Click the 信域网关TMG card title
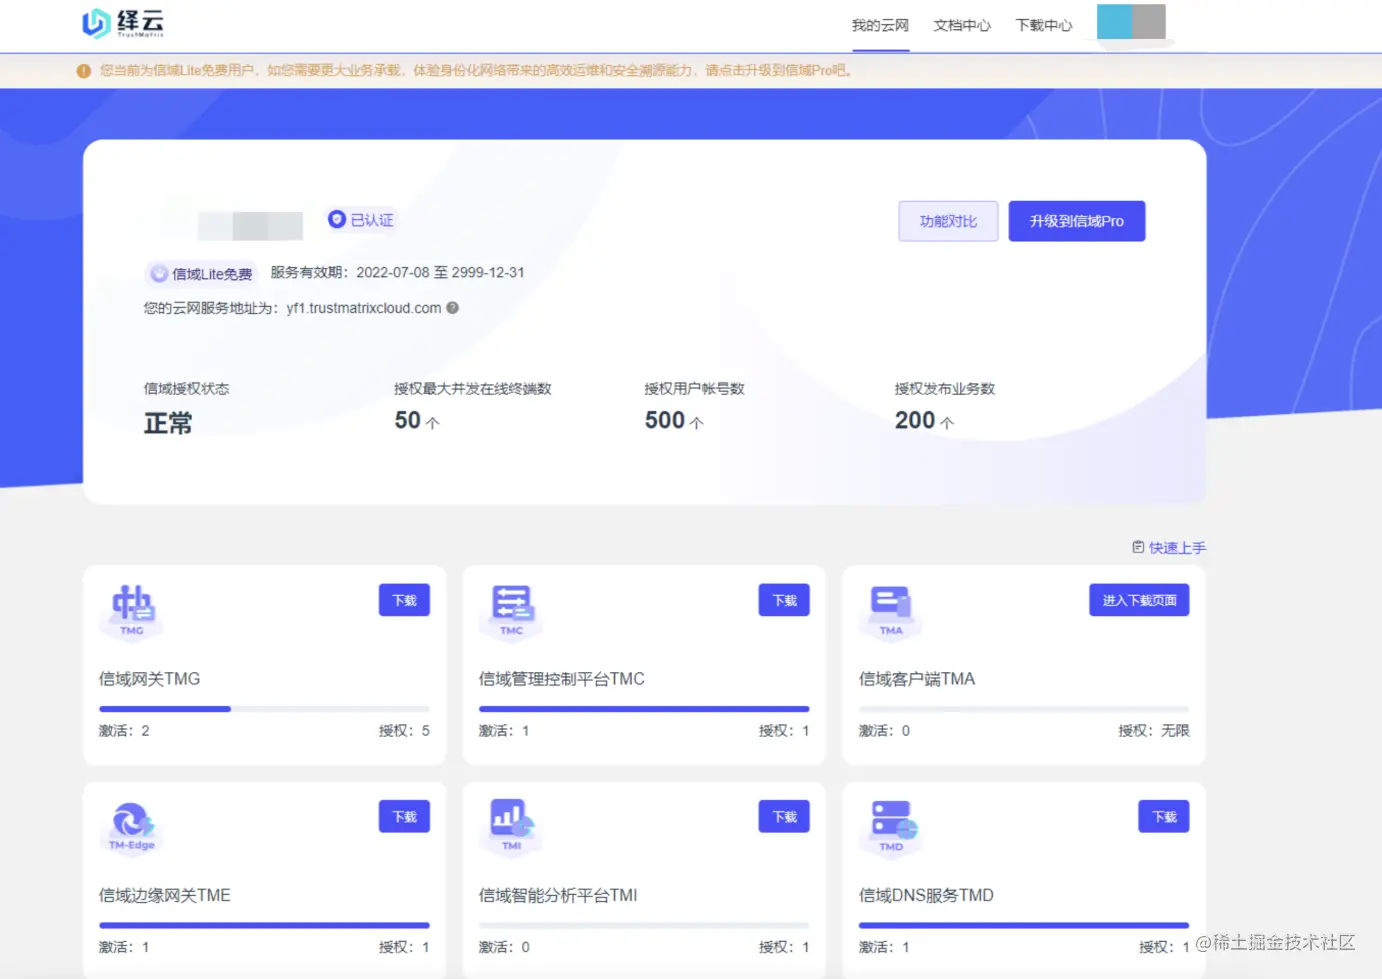The image size is (1382, 979). (149, 679)
